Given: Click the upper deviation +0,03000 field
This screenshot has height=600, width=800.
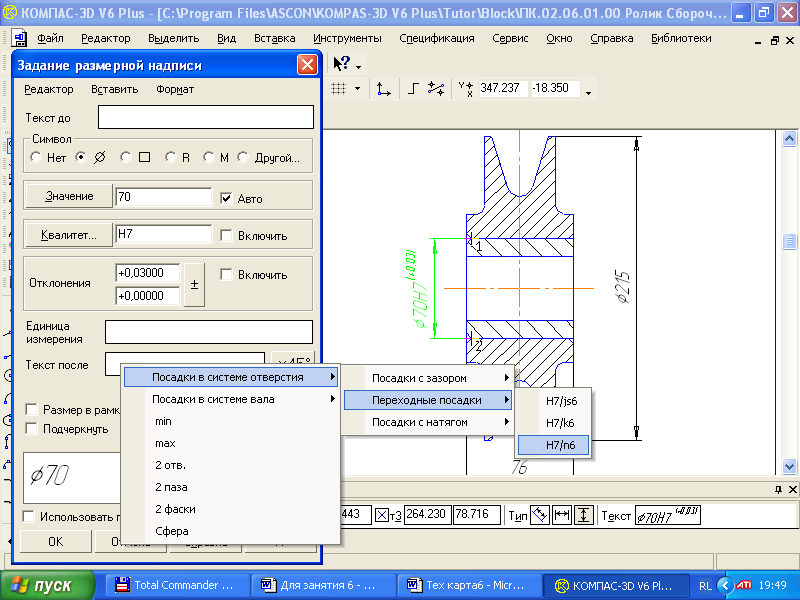Looking at the screenshot, I should point(147,273).
